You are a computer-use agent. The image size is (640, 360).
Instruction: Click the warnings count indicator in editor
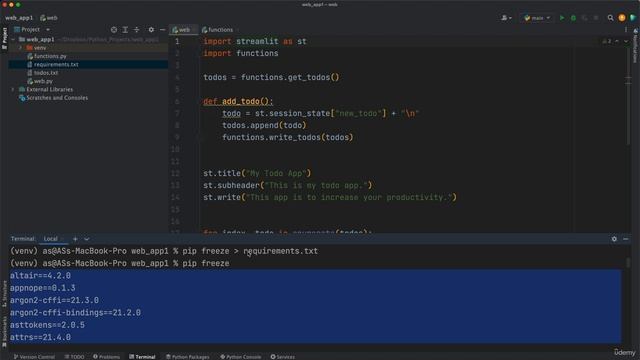pos(607,41)
